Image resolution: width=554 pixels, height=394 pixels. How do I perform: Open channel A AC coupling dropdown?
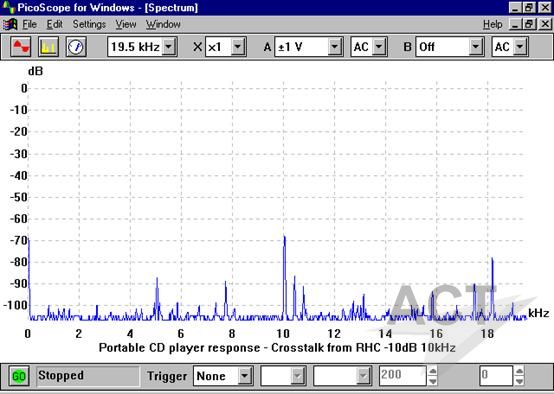(x=379, y=47)
